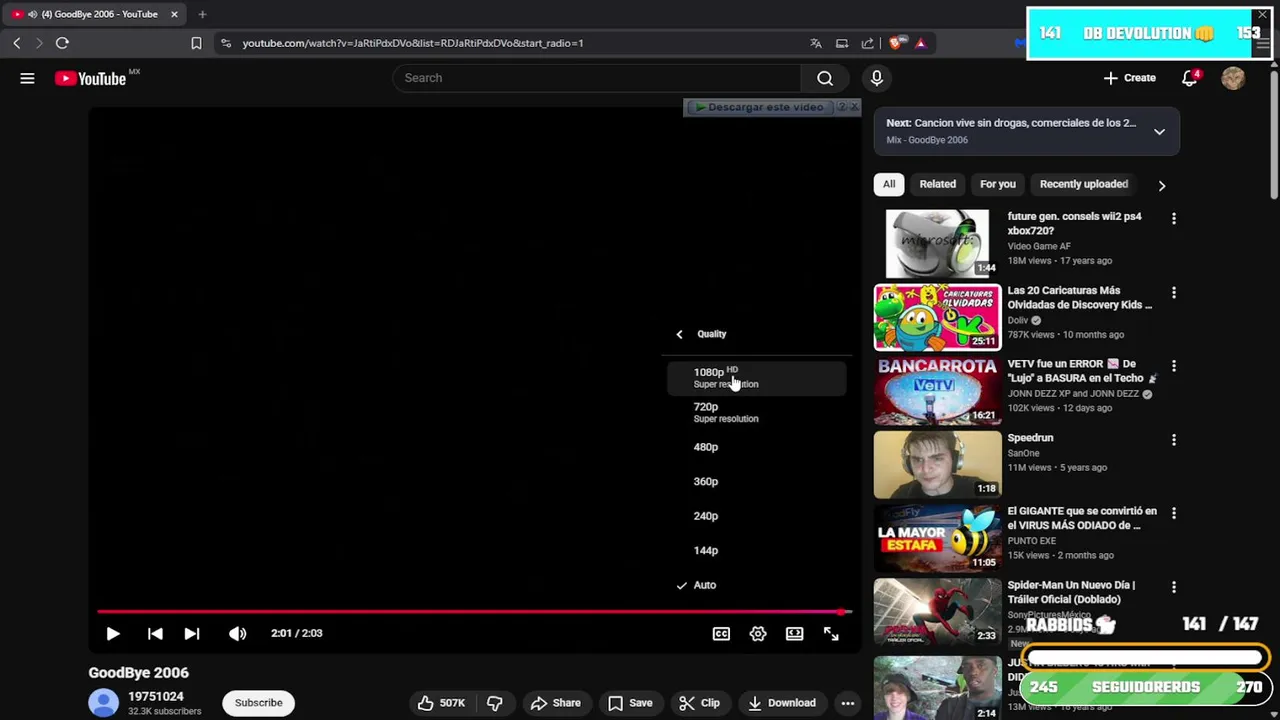The image size is (1280, 720).
Task: Open the 19751024 channel name link
Action: (156, 696)
